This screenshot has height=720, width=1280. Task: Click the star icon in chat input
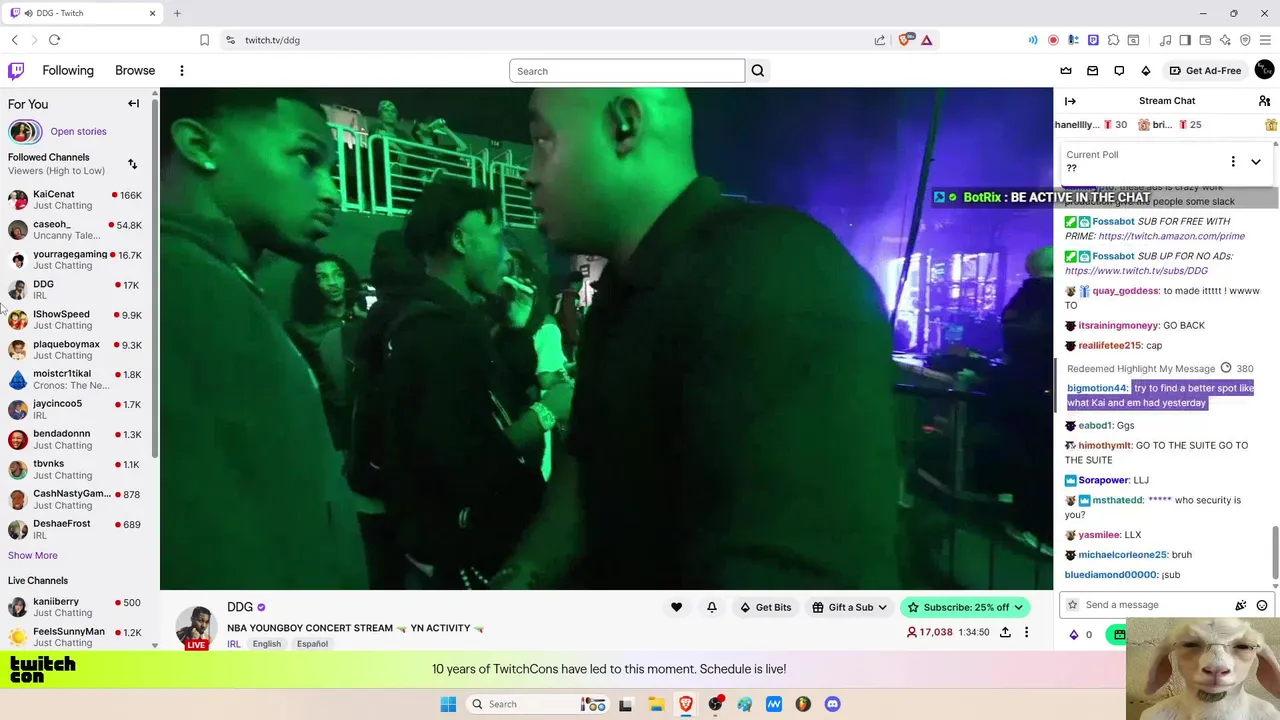click(1073, 605)
